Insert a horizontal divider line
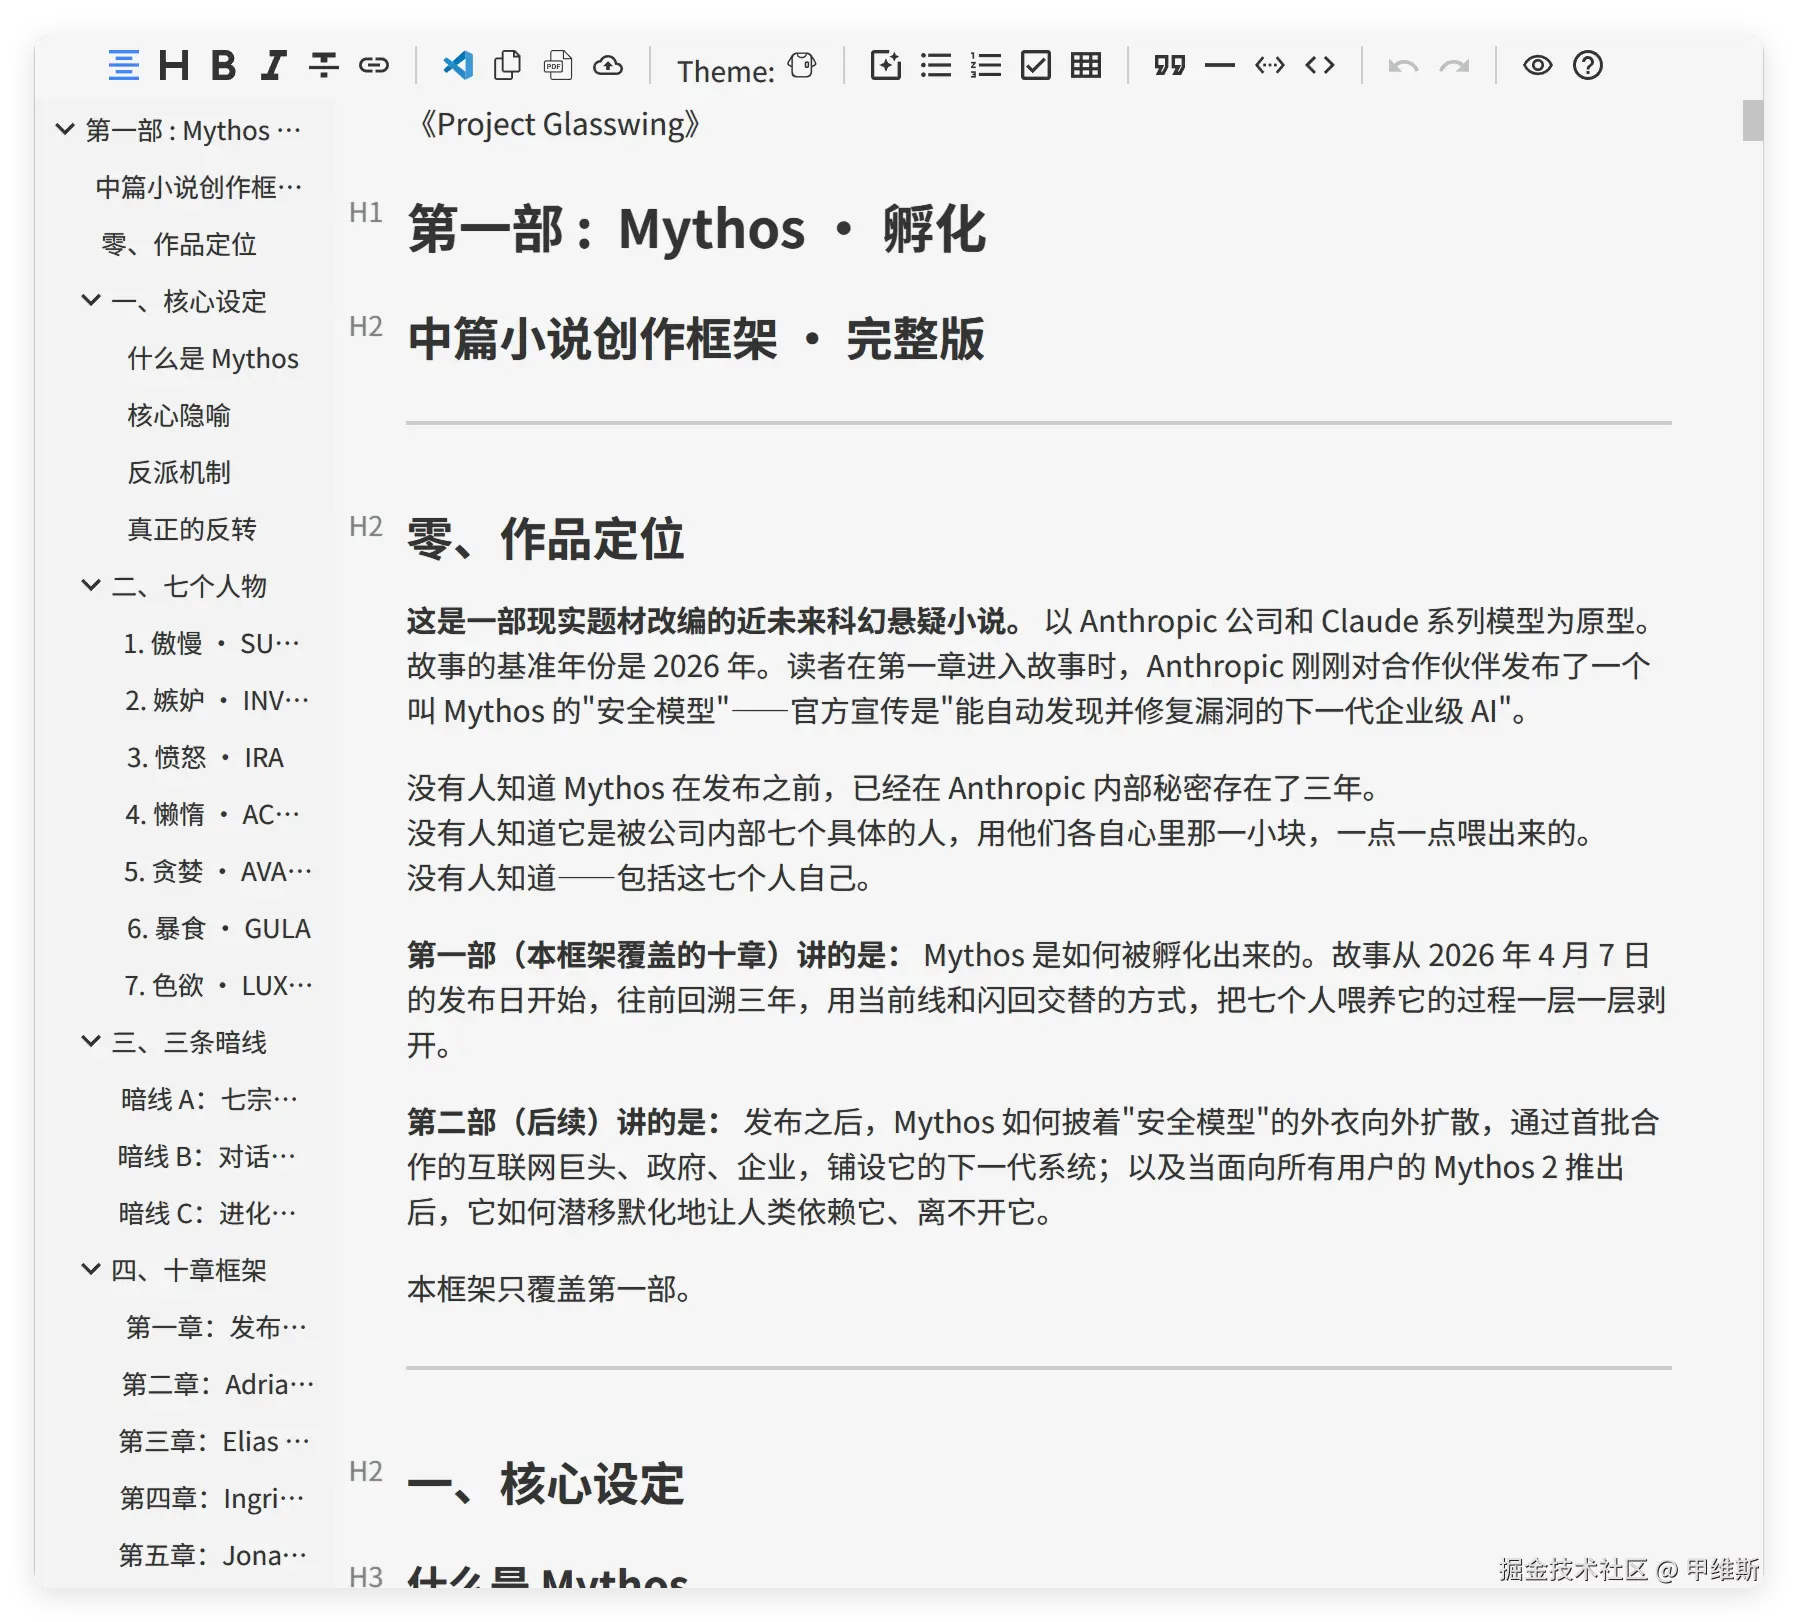 coord(1220,66)
